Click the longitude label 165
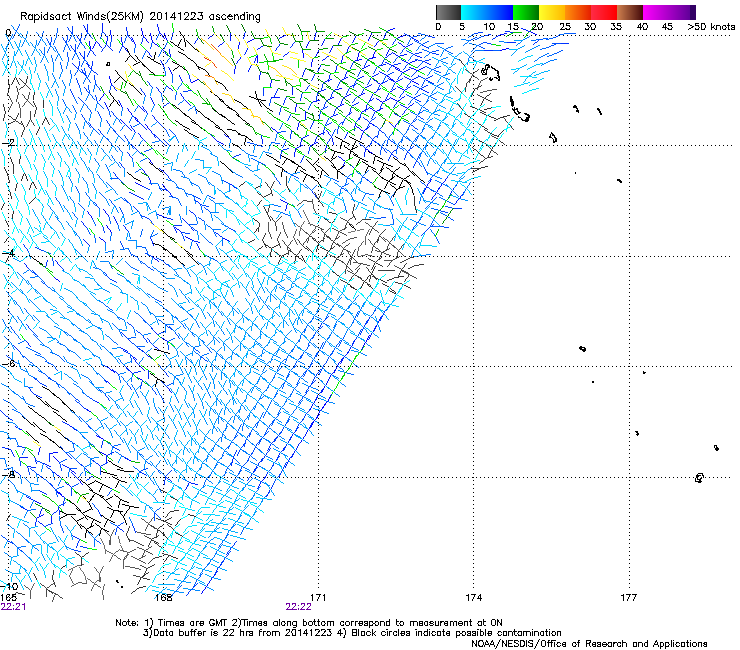740x650 pixels. [9, 598]
